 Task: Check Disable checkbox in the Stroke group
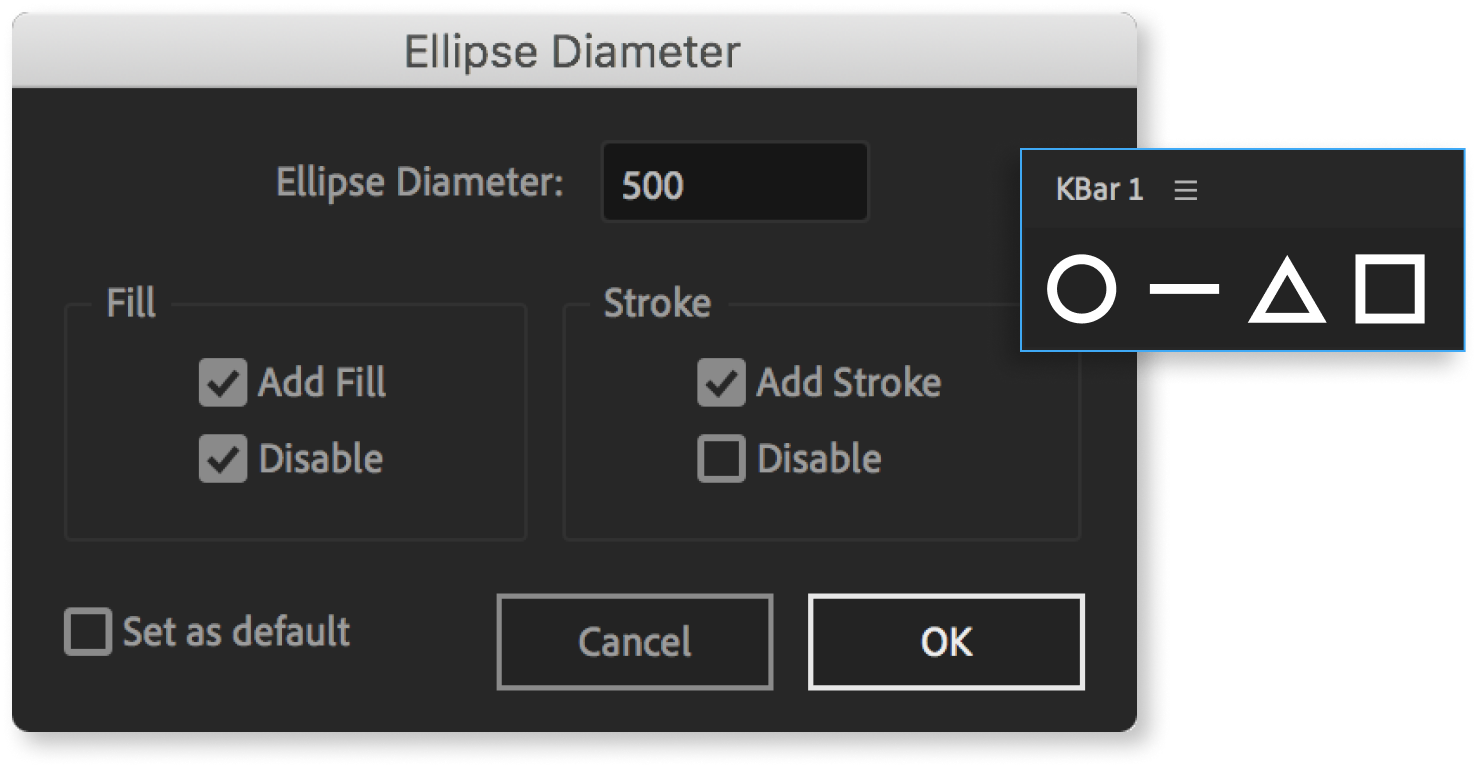(x=721, y=459)
